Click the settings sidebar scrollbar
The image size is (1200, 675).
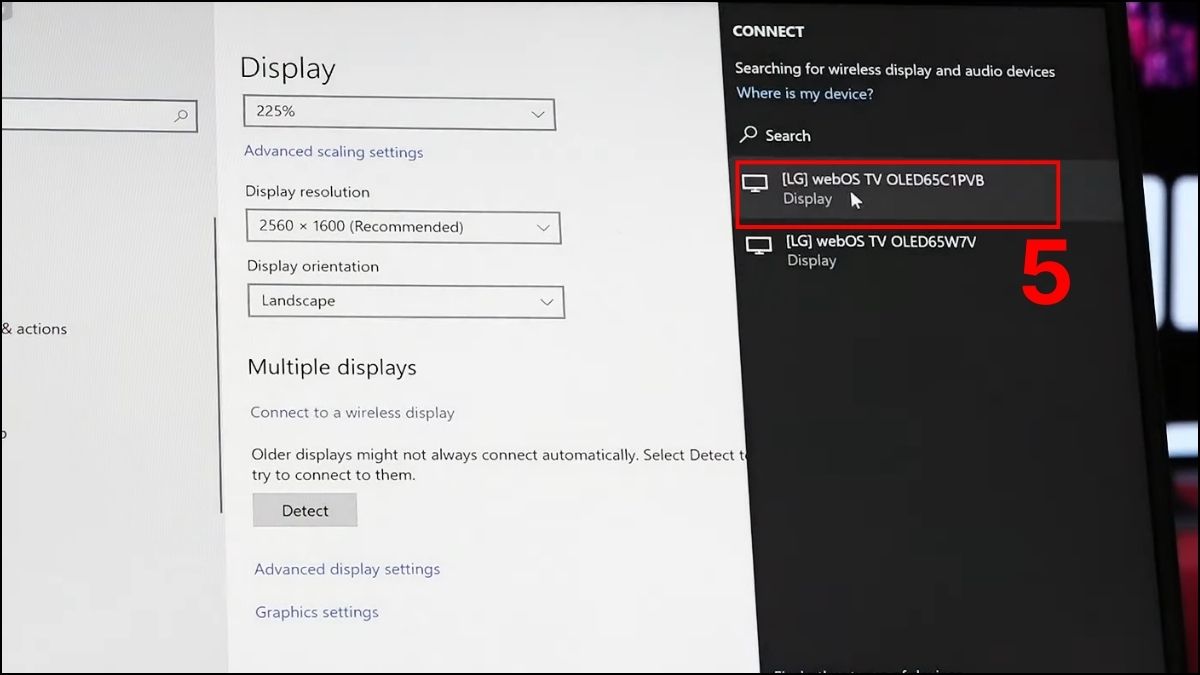[x=217, y=365]
